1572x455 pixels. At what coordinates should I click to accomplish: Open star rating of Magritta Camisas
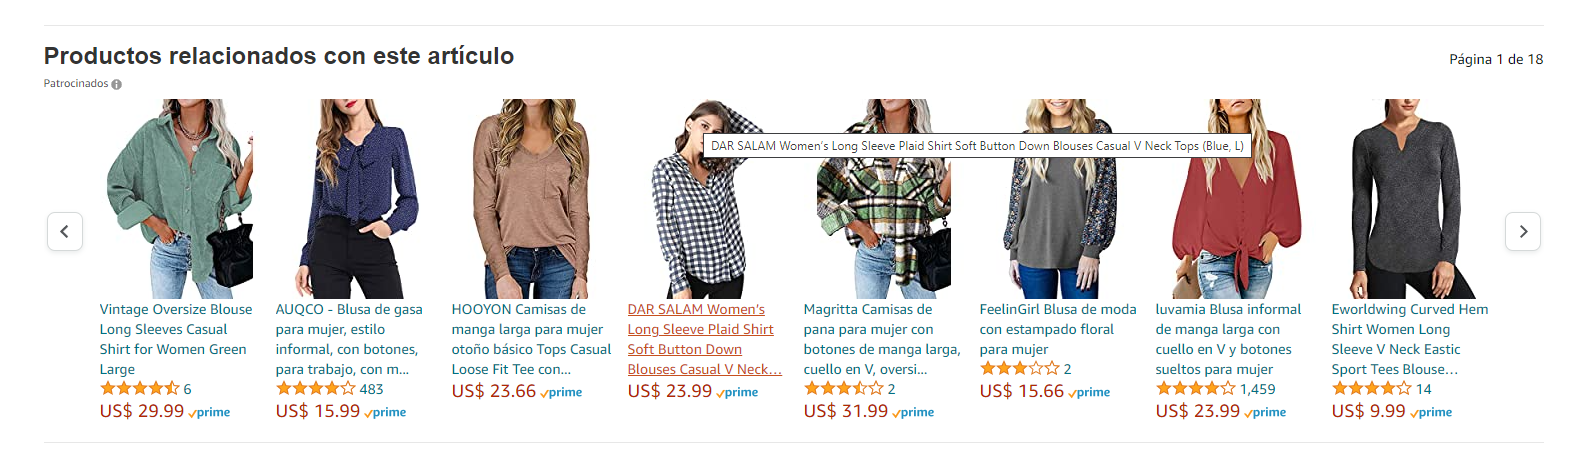843,389
